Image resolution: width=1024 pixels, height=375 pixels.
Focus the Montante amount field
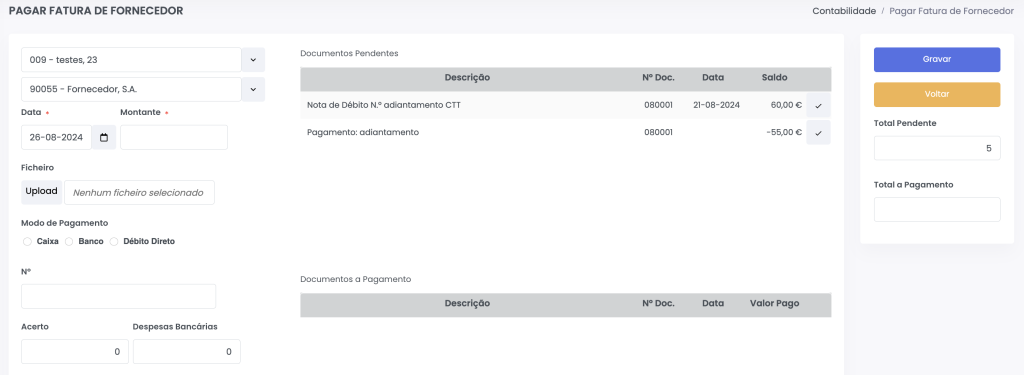point(174,137)
